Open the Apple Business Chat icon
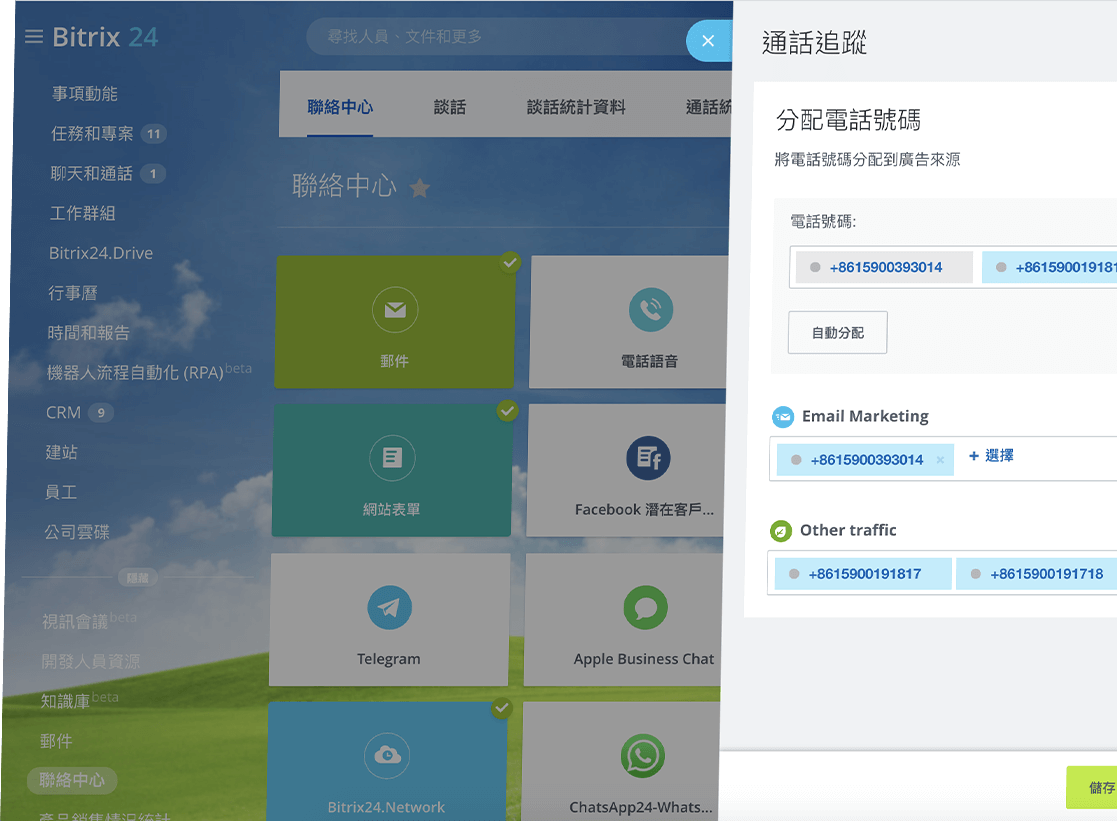This screenshot has height=821, width=1117. point(645,607)
